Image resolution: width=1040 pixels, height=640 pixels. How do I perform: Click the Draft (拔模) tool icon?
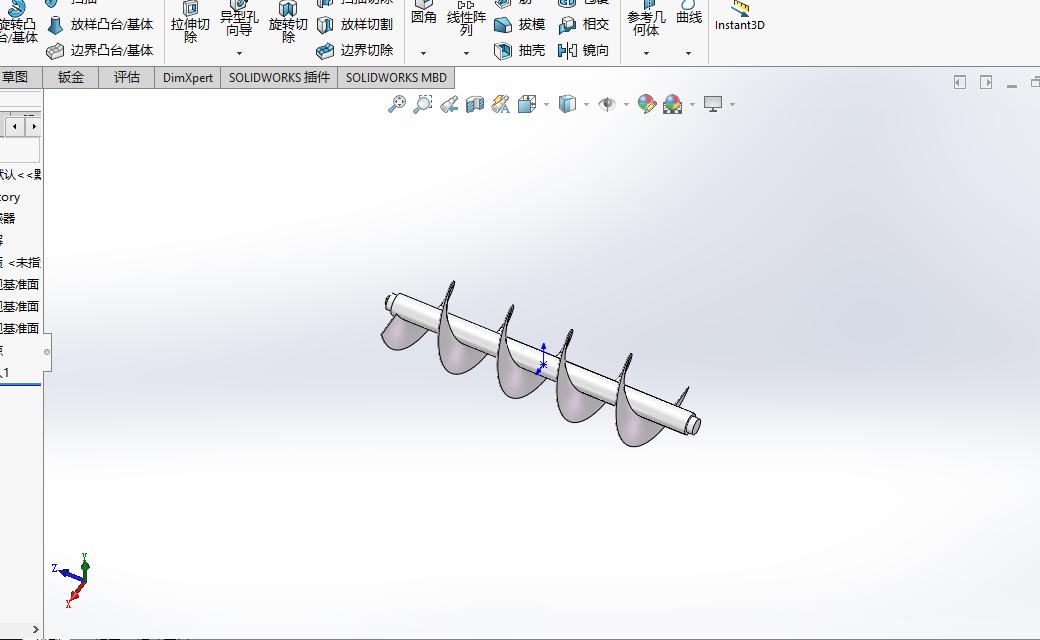[503, 25]
